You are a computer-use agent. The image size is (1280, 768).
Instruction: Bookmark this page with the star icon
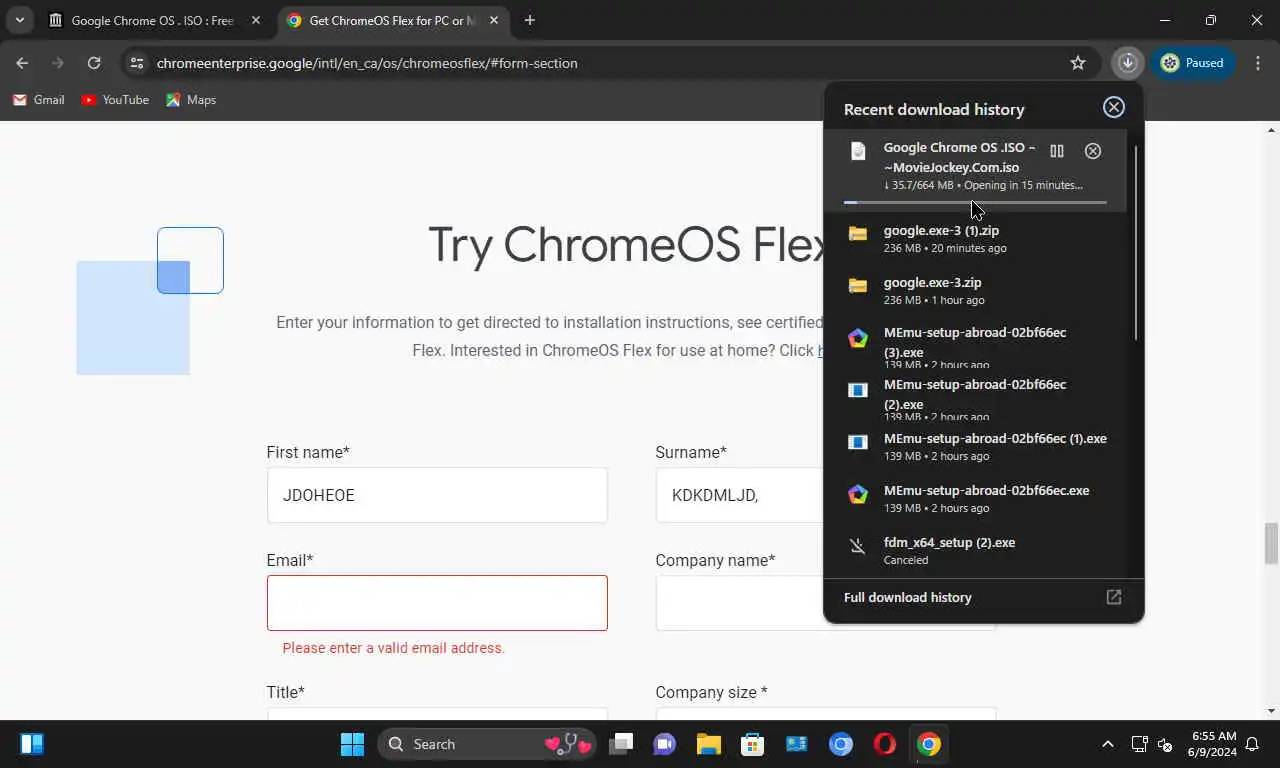point(1078,63)
